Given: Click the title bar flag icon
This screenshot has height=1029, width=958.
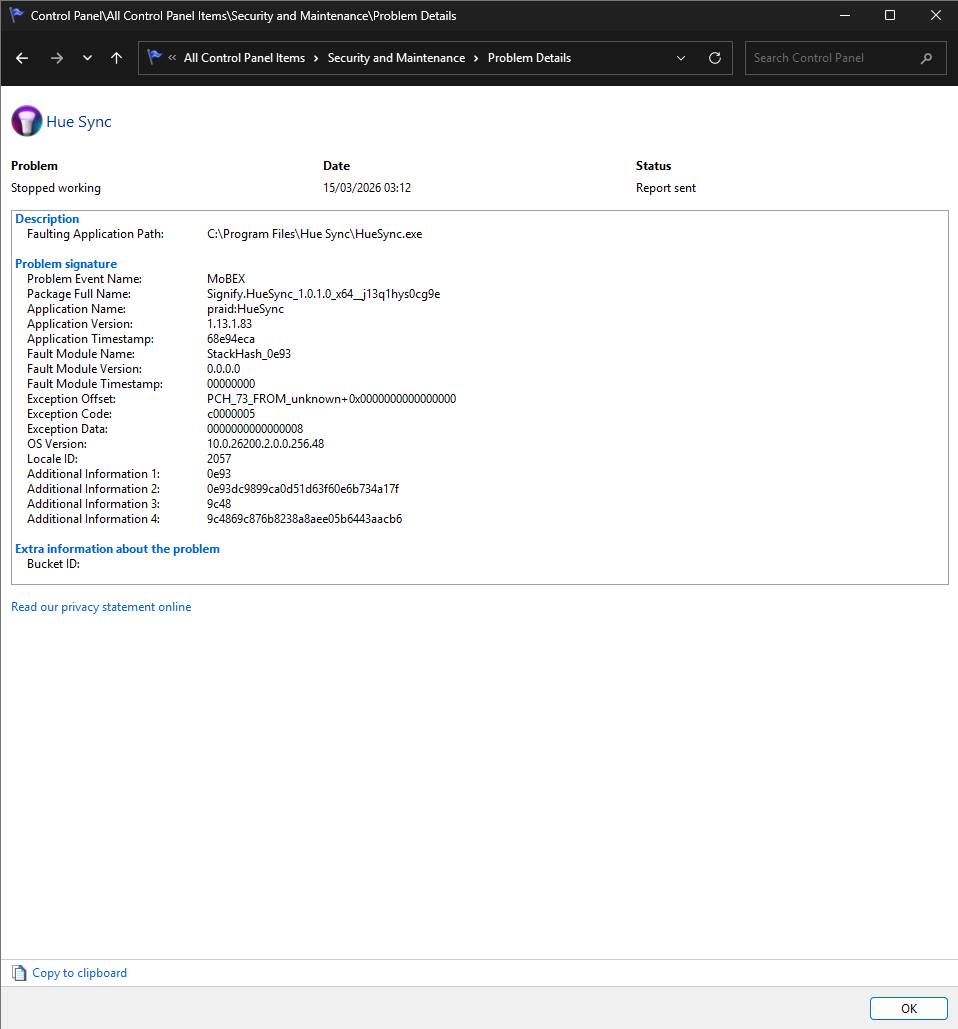Looking at the screenshot, I should pyautogui.click(x=16, y=15).
